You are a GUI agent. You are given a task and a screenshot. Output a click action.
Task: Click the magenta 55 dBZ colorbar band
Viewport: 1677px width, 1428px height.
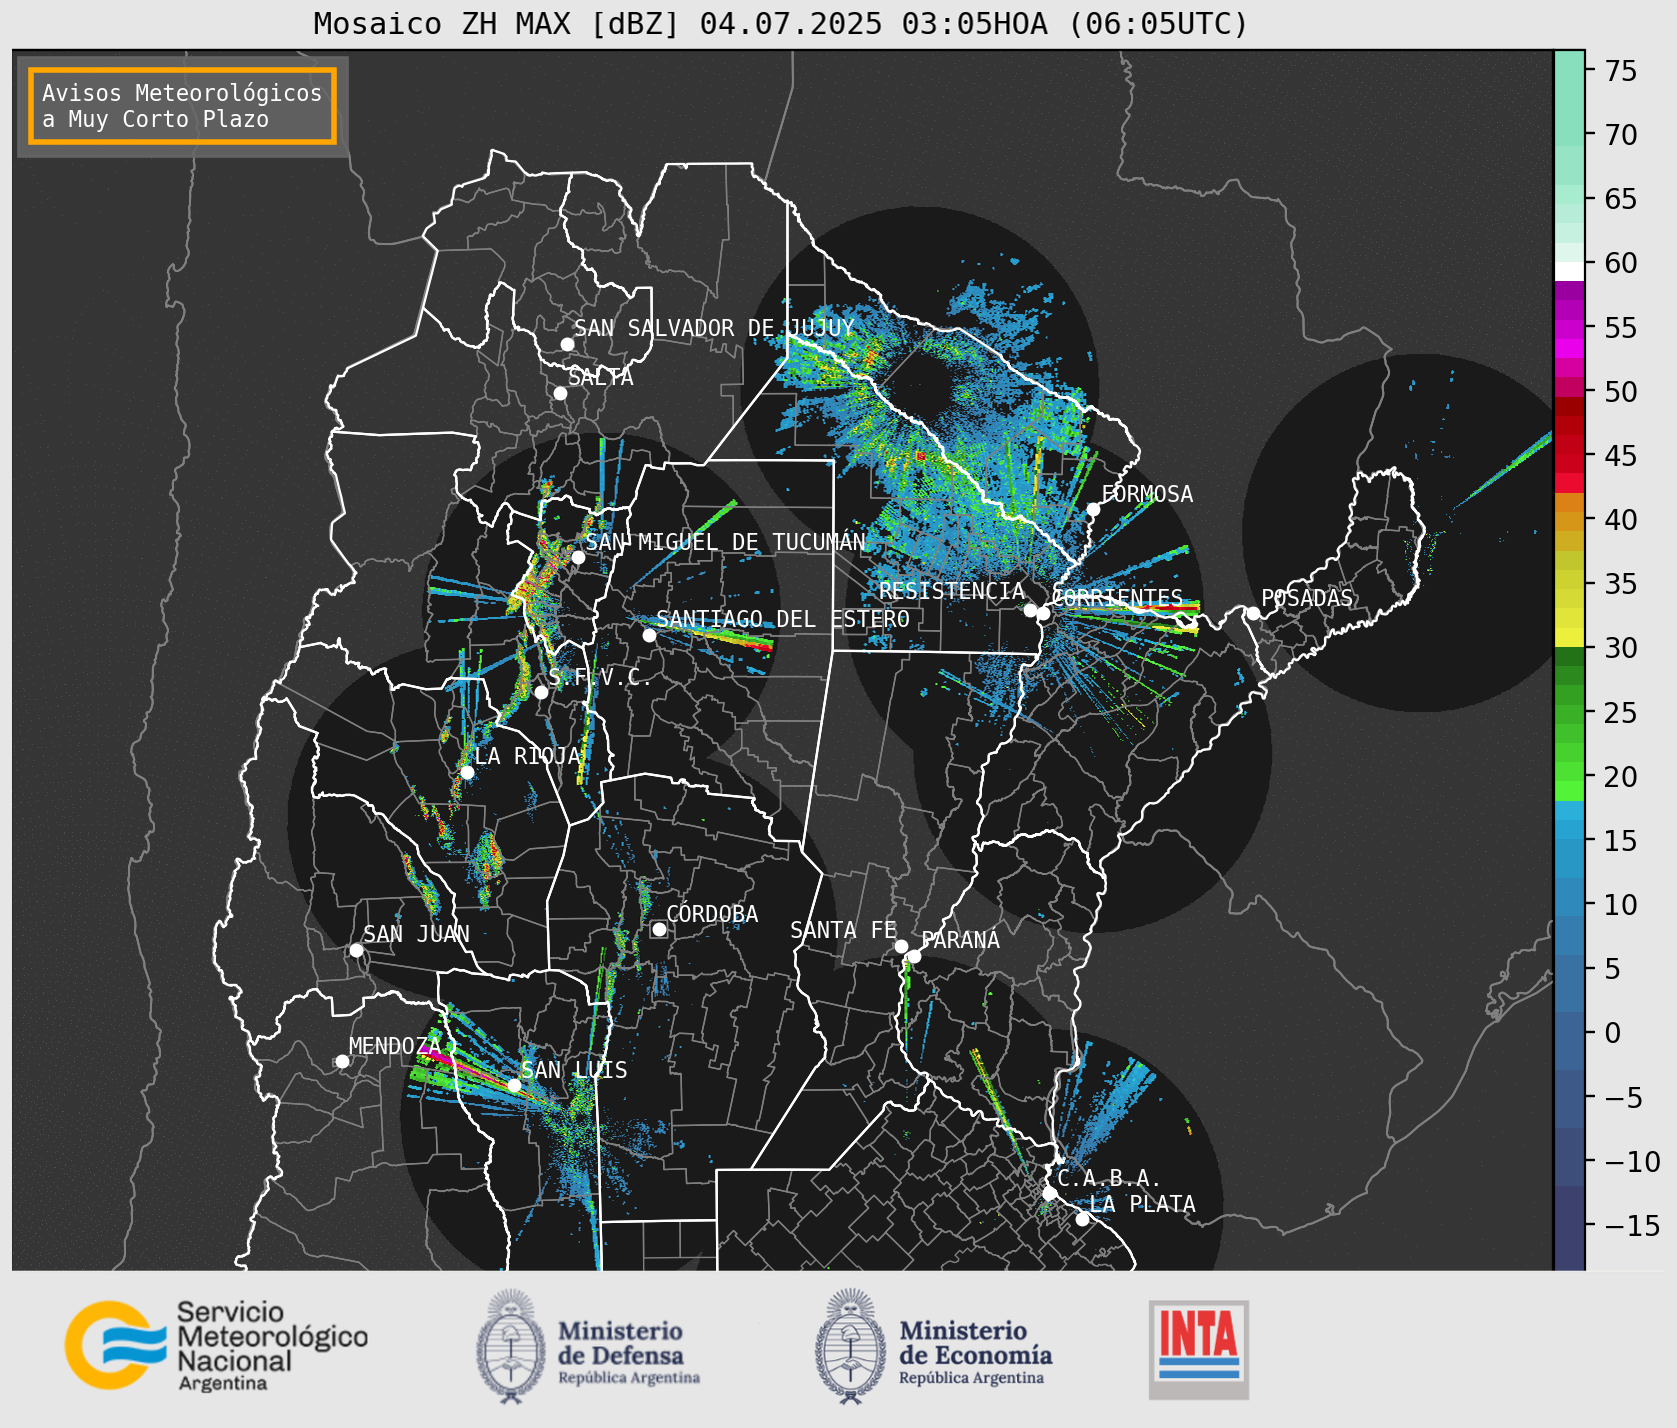pos(1569,329)
